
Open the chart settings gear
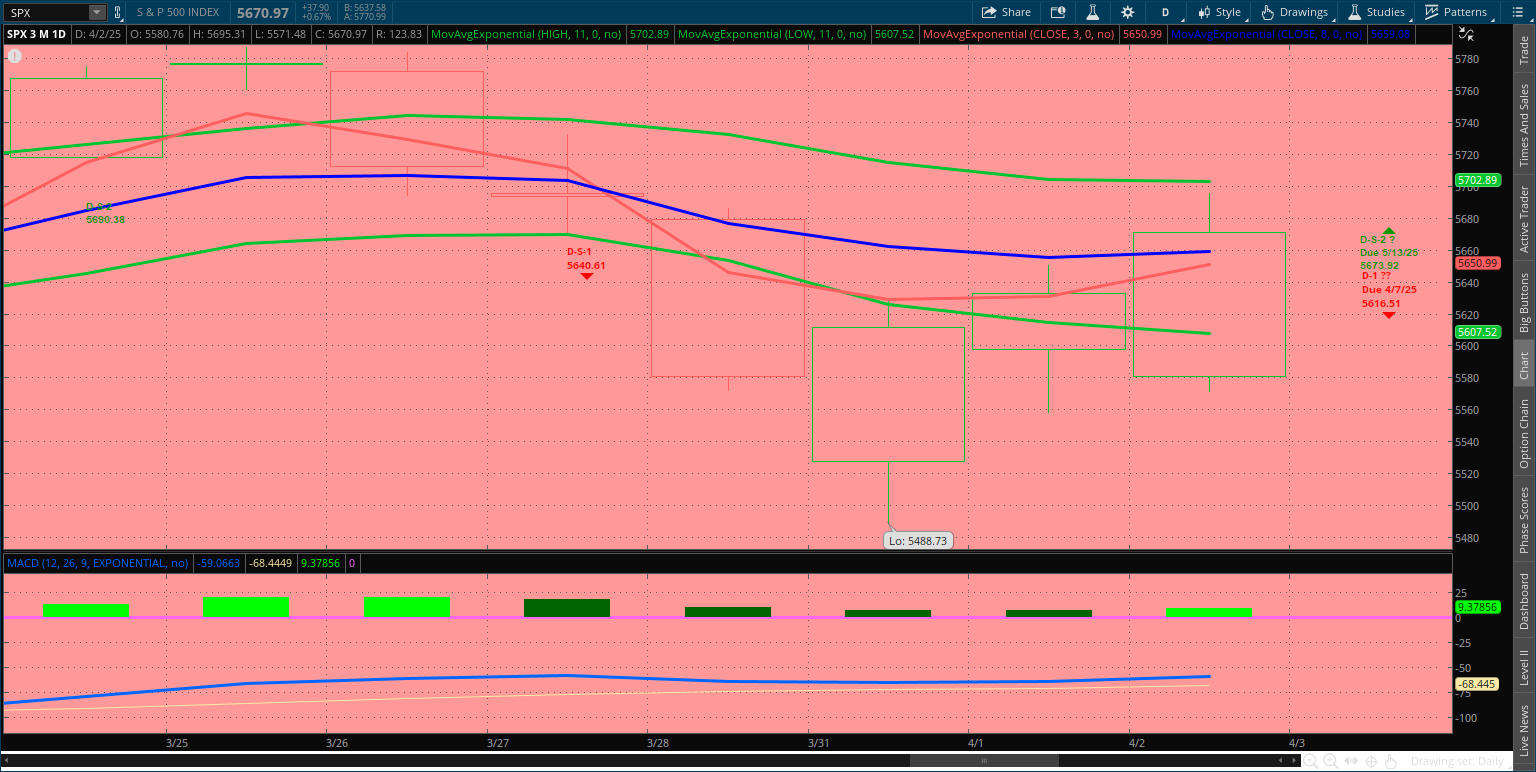pyautogui.click(x=1128, y=12)
